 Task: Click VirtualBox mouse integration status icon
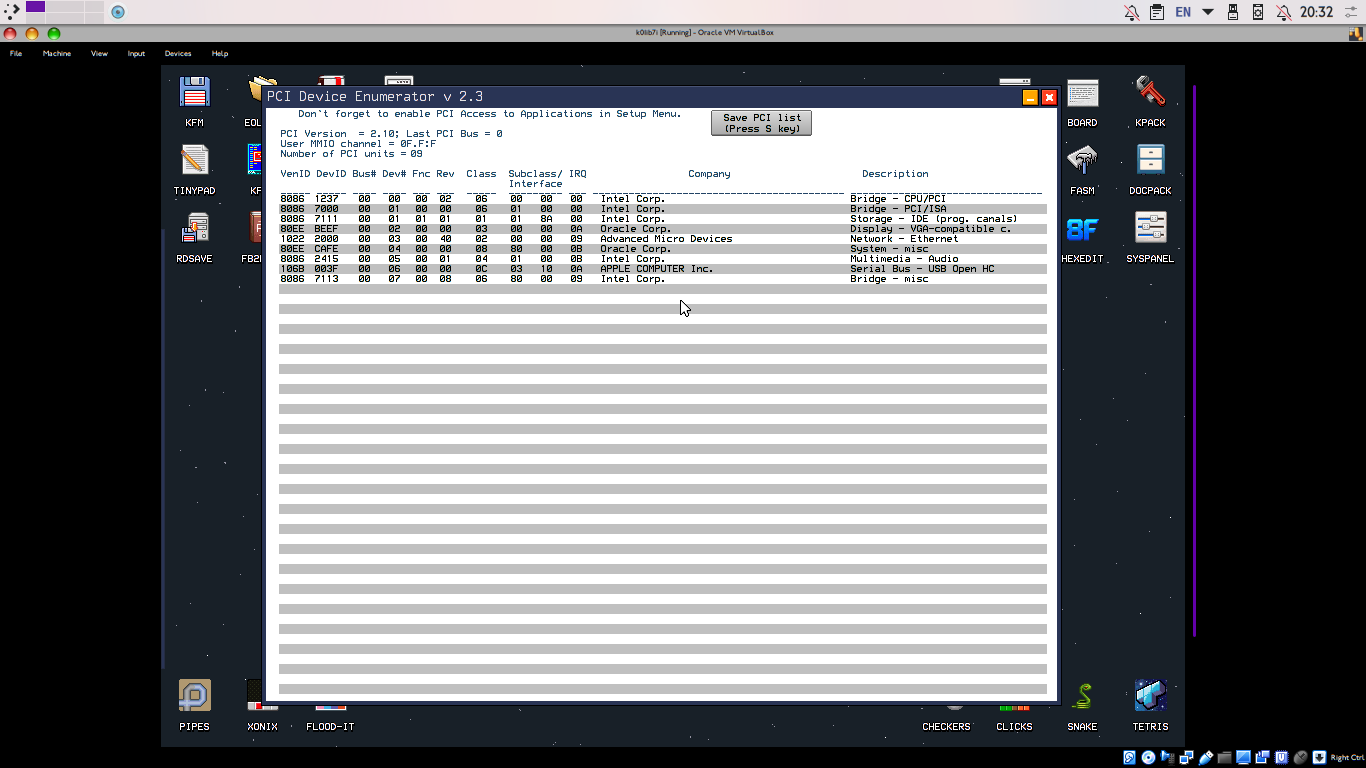pos(1300,757)
